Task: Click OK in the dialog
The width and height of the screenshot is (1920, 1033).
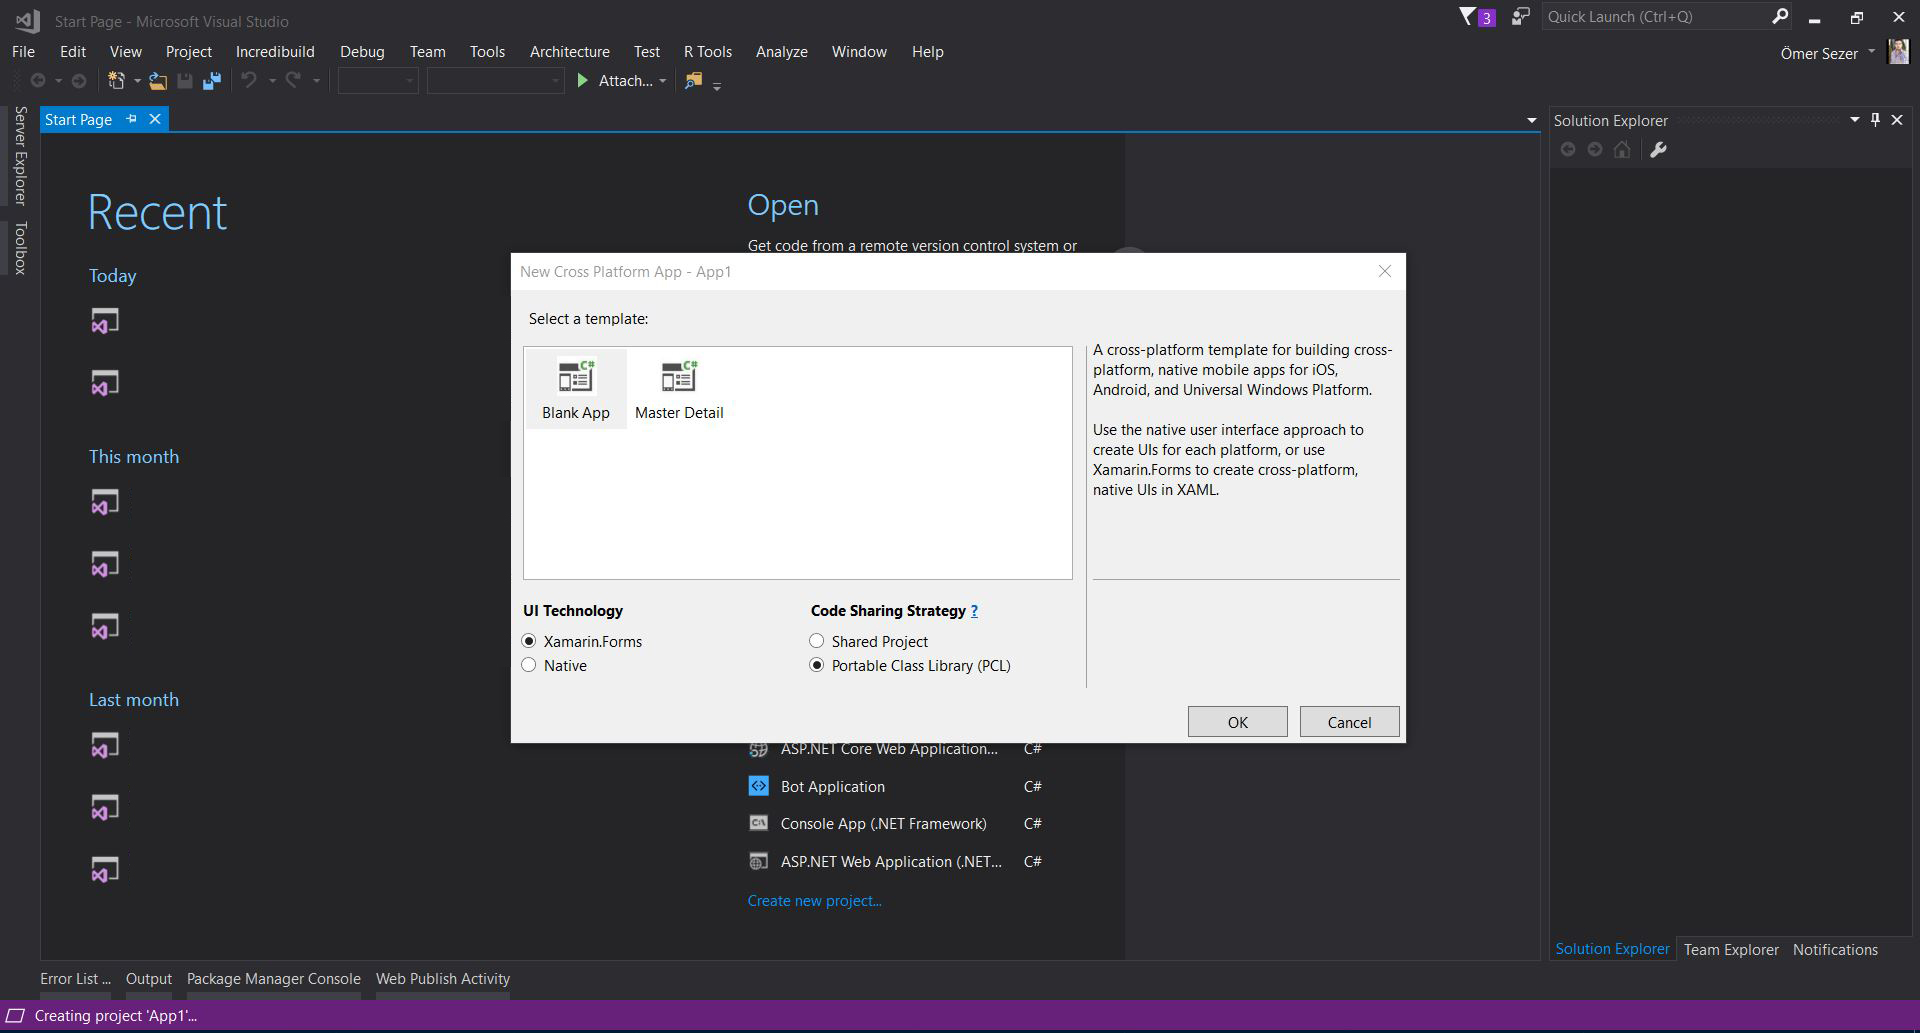Action: (x=1237, y=722)
